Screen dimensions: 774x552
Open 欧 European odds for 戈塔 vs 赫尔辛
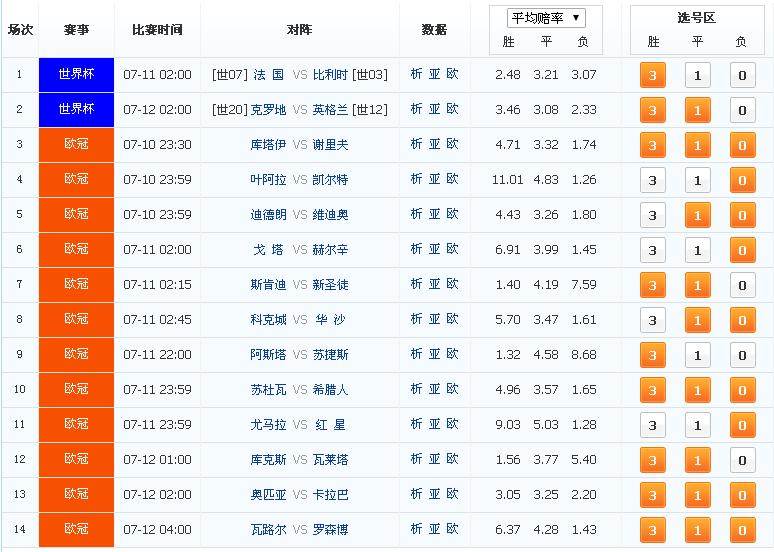pos(452,249)
